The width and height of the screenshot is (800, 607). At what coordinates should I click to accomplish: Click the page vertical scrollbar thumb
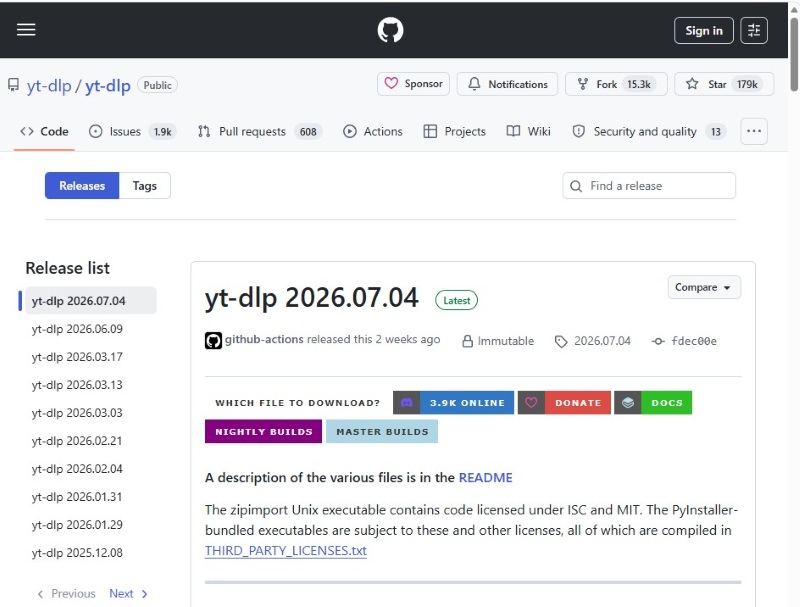794,55
